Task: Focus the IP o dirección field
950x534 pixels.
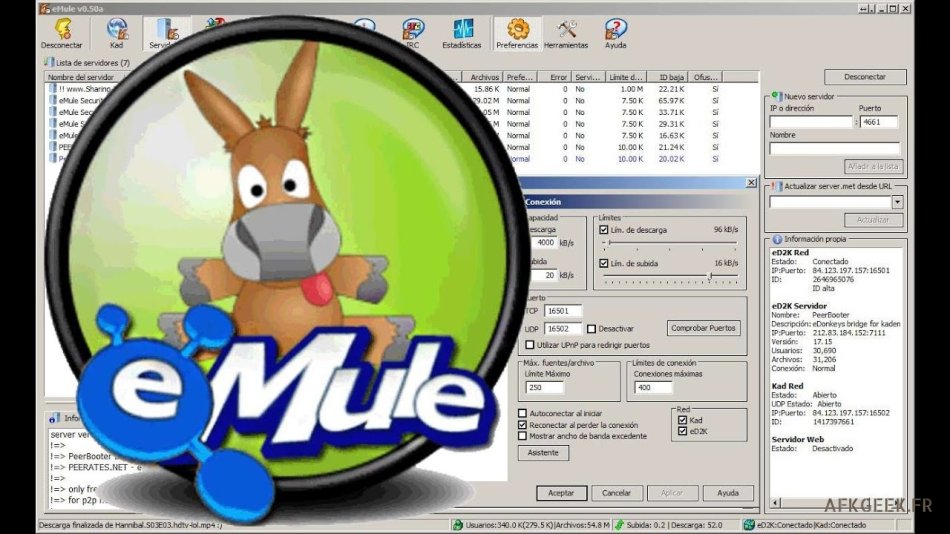Action: (x=811, y=122)
